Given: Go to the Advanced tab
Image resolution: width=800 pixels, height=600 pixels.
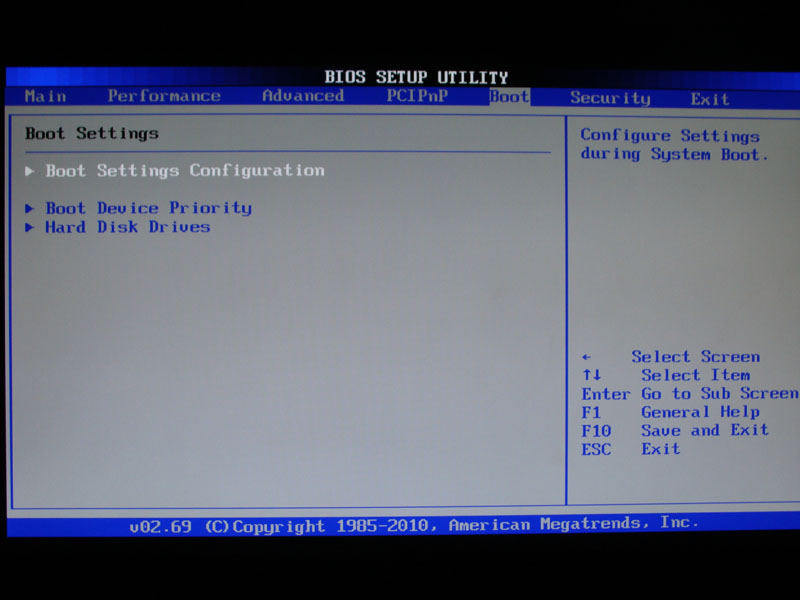Looking at the screenshot, I should (x=303, y=95).
